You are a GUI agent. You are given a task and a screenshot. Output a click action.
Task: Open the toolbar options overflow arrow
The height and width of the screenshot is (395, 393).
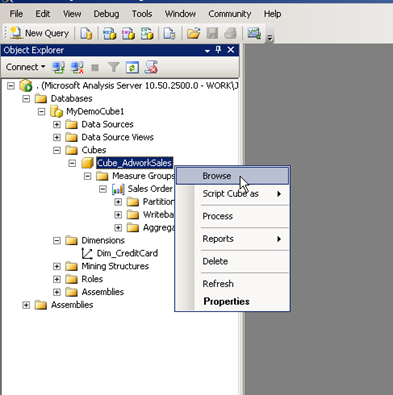click(x=270, y=38)
